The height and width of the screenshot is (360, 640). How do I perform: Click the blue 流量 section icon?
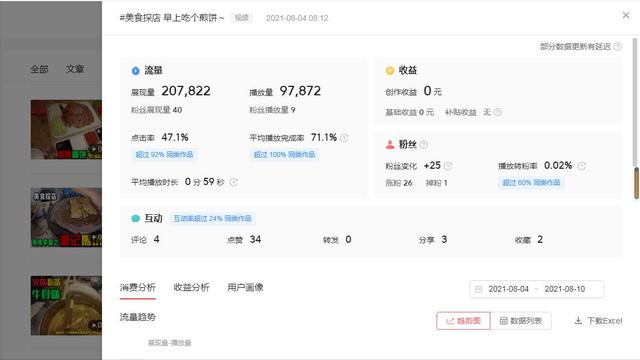(136, 71)
